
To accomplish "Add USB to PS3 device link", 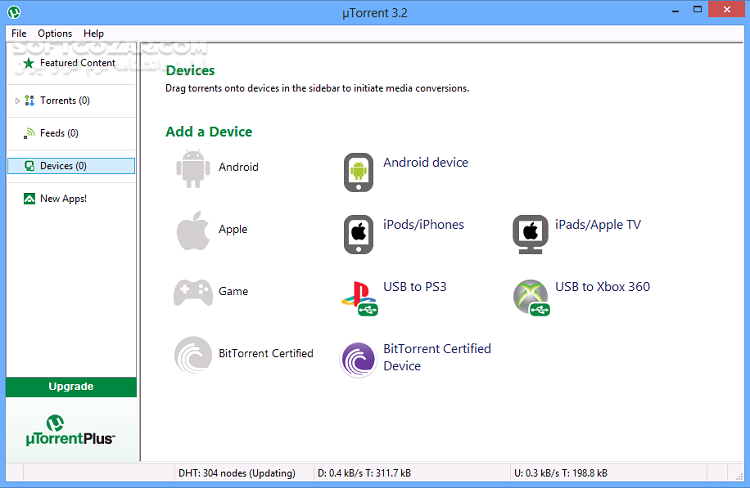I will [415, 287].
